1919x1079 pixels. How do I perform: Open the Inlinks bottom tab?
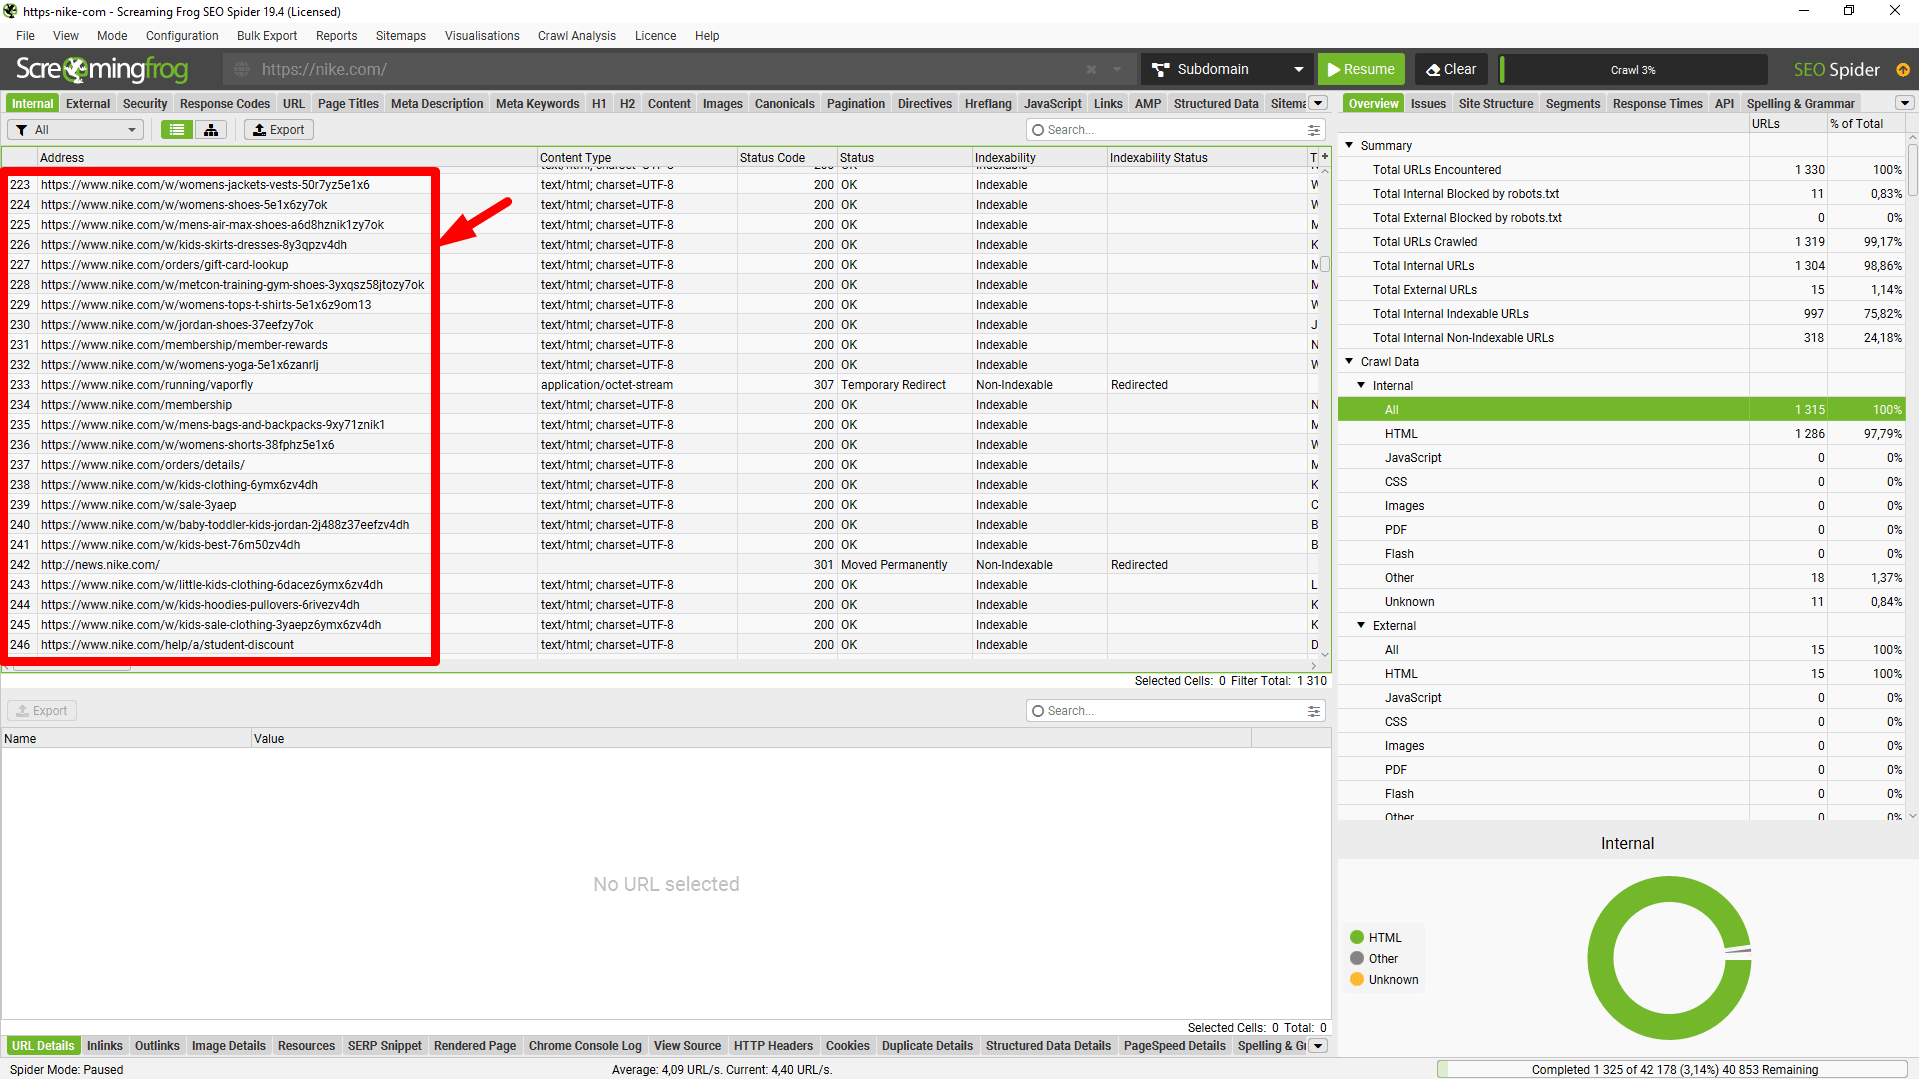point(105,1046)
